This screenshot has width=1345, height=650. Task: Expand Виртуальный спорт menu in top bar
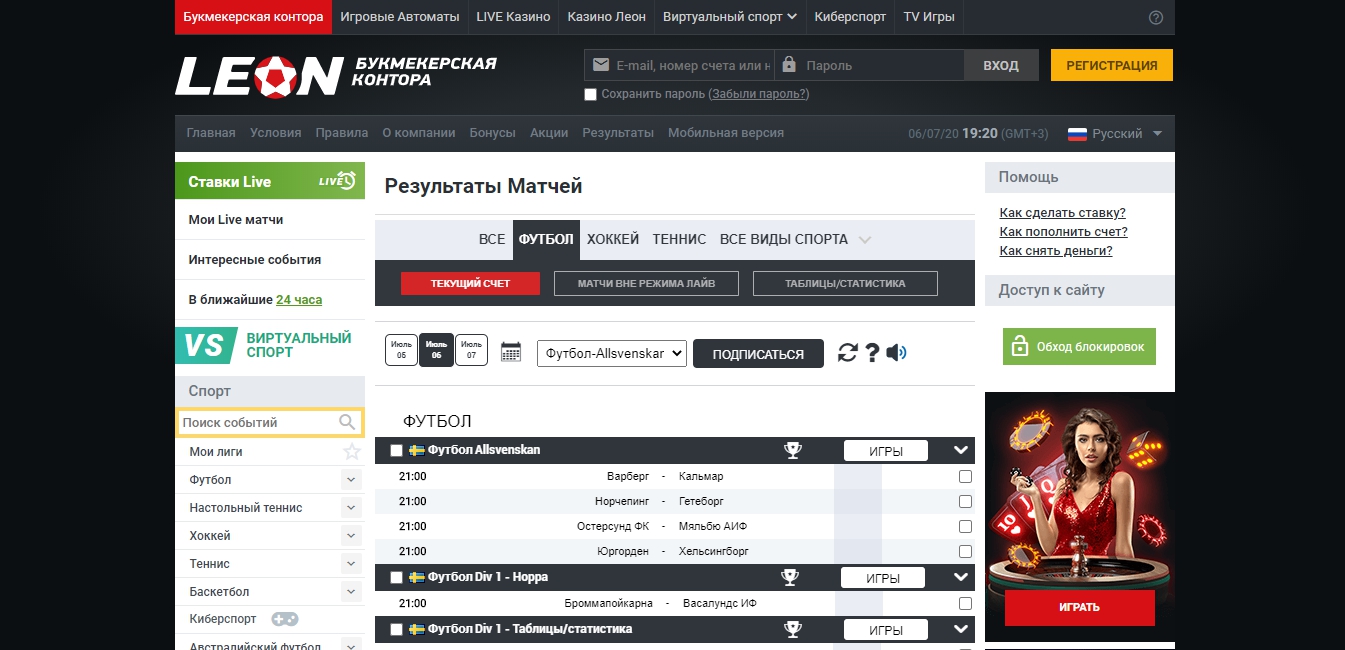(730, 17)
